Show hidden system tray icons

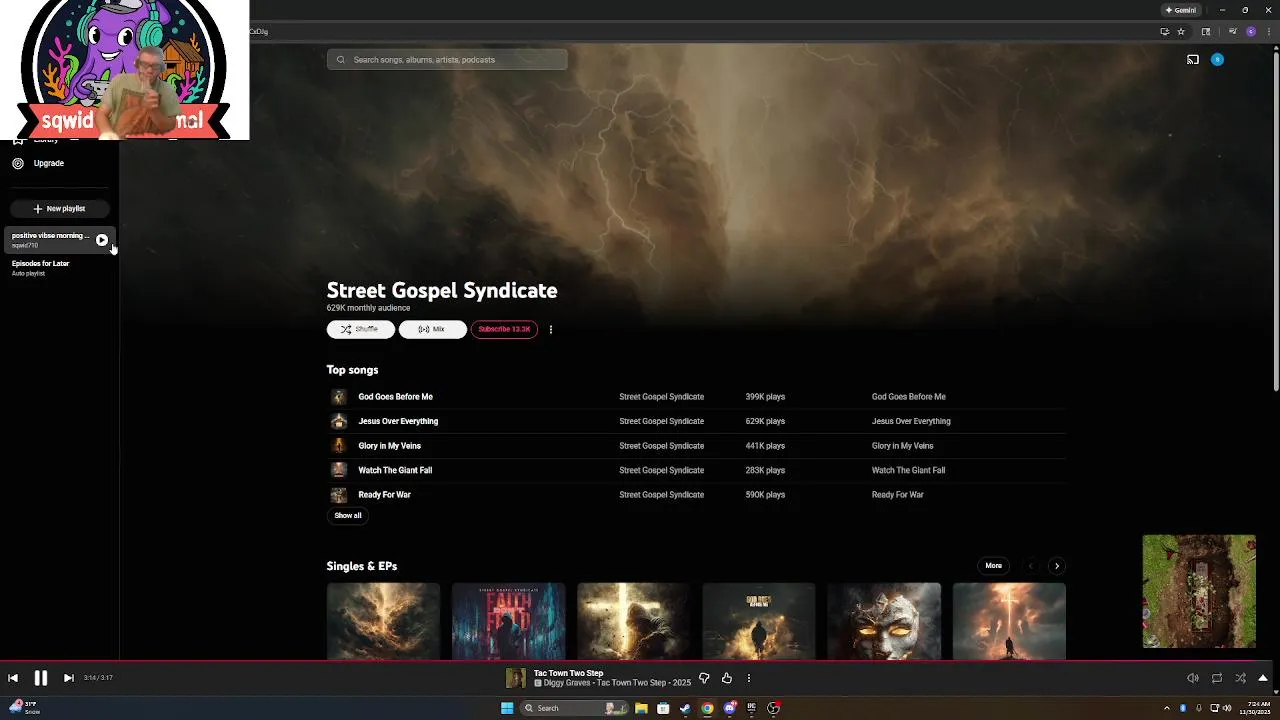(1166, 708)
